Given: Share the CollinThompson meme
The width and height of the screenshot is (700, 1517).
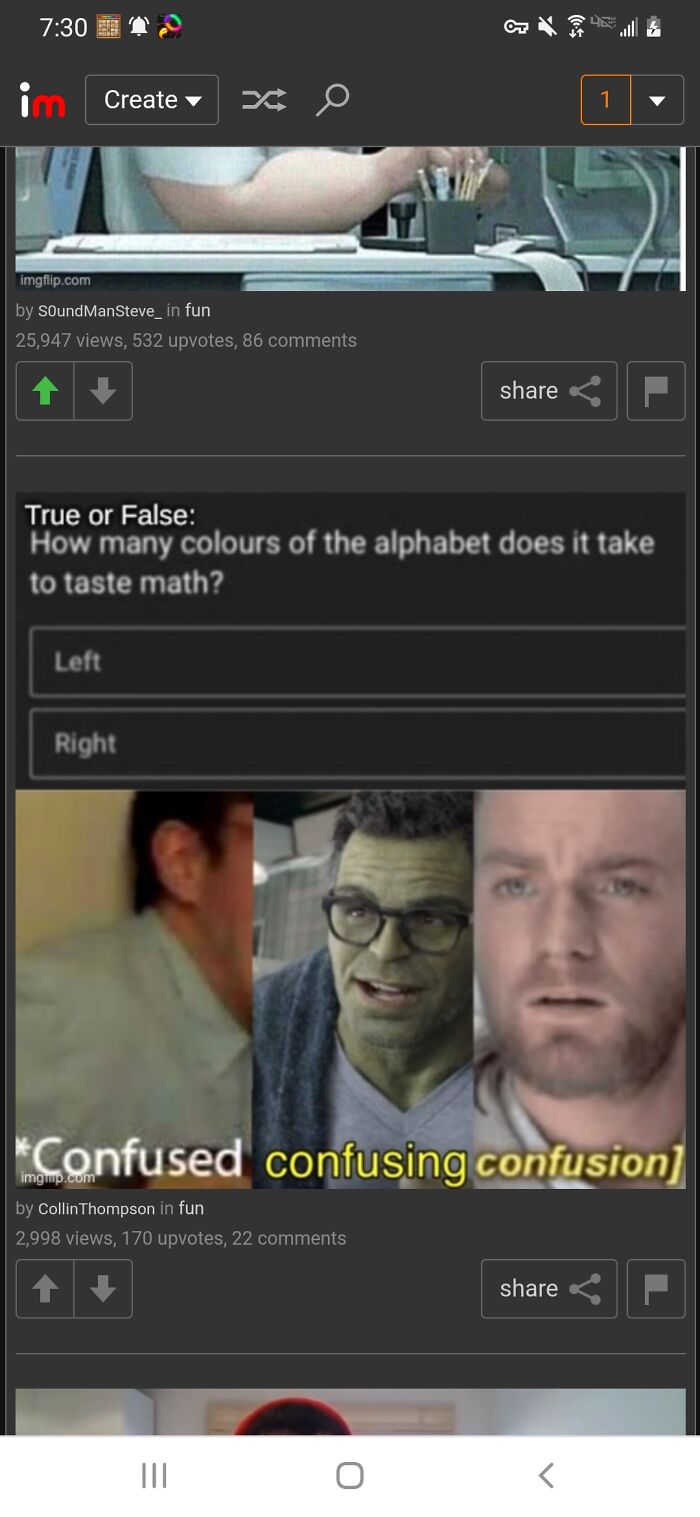Looking at the screenshot, I should tap(549, 1289).
